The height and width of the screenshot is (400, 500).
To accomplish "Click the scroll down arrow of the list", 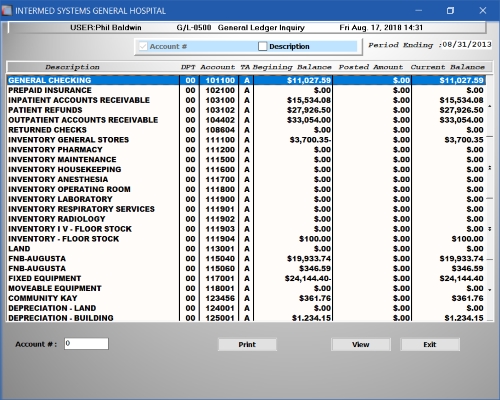I will pos(490,290).
